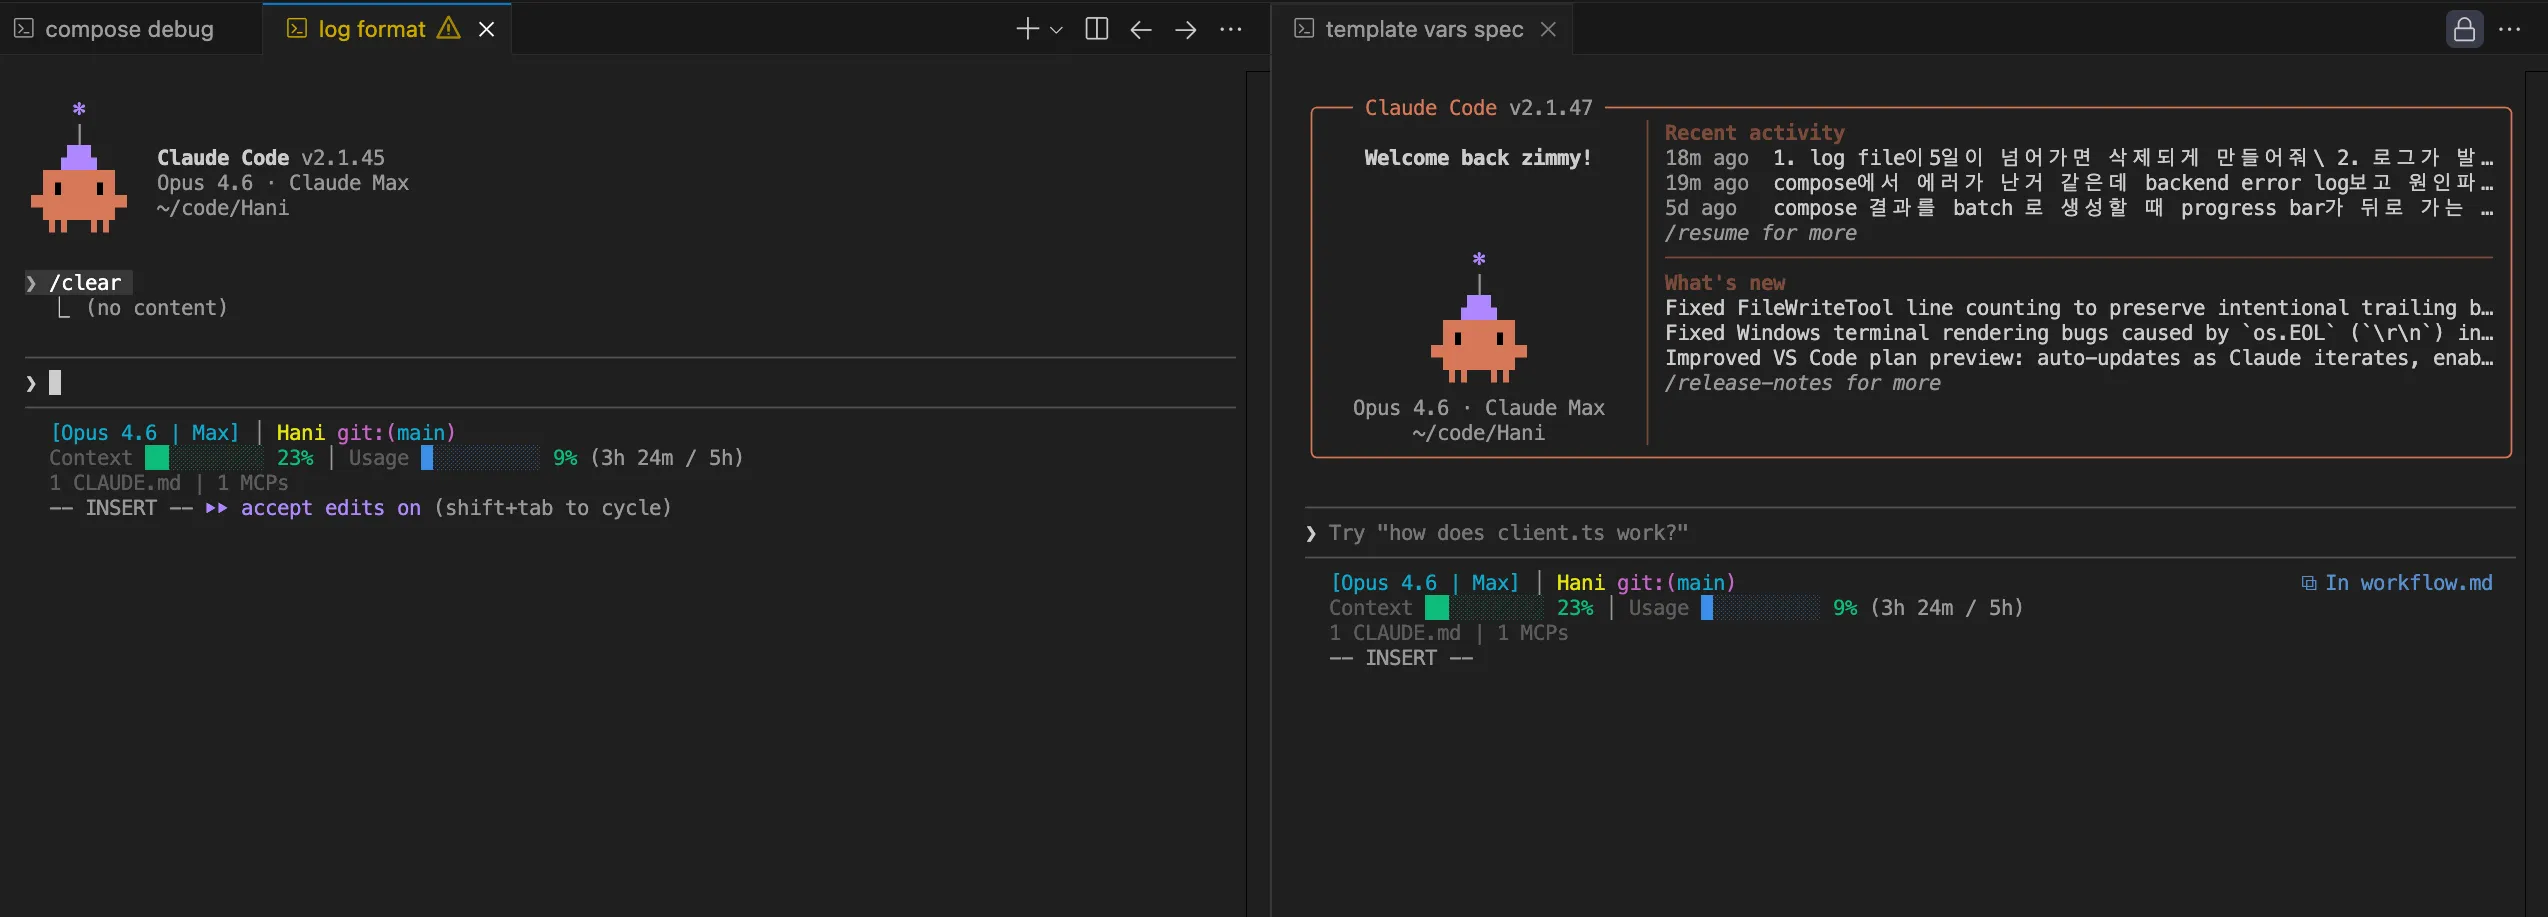Viewport: 2548px width, 917px height.
Task: Open the dropdown arrow beside the plus icon
Action: [1056, 30]
